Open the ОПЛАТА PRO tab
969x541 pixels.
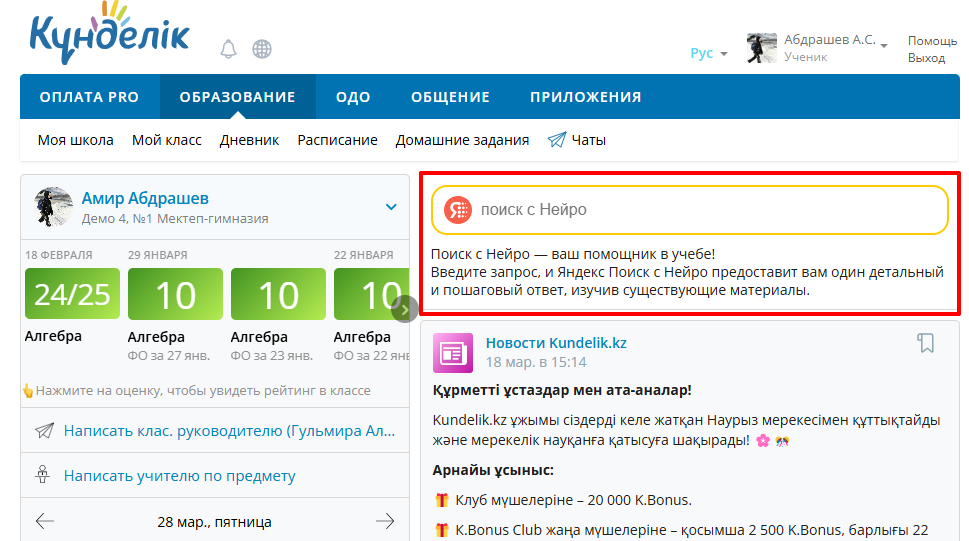[x=89, y=97]
